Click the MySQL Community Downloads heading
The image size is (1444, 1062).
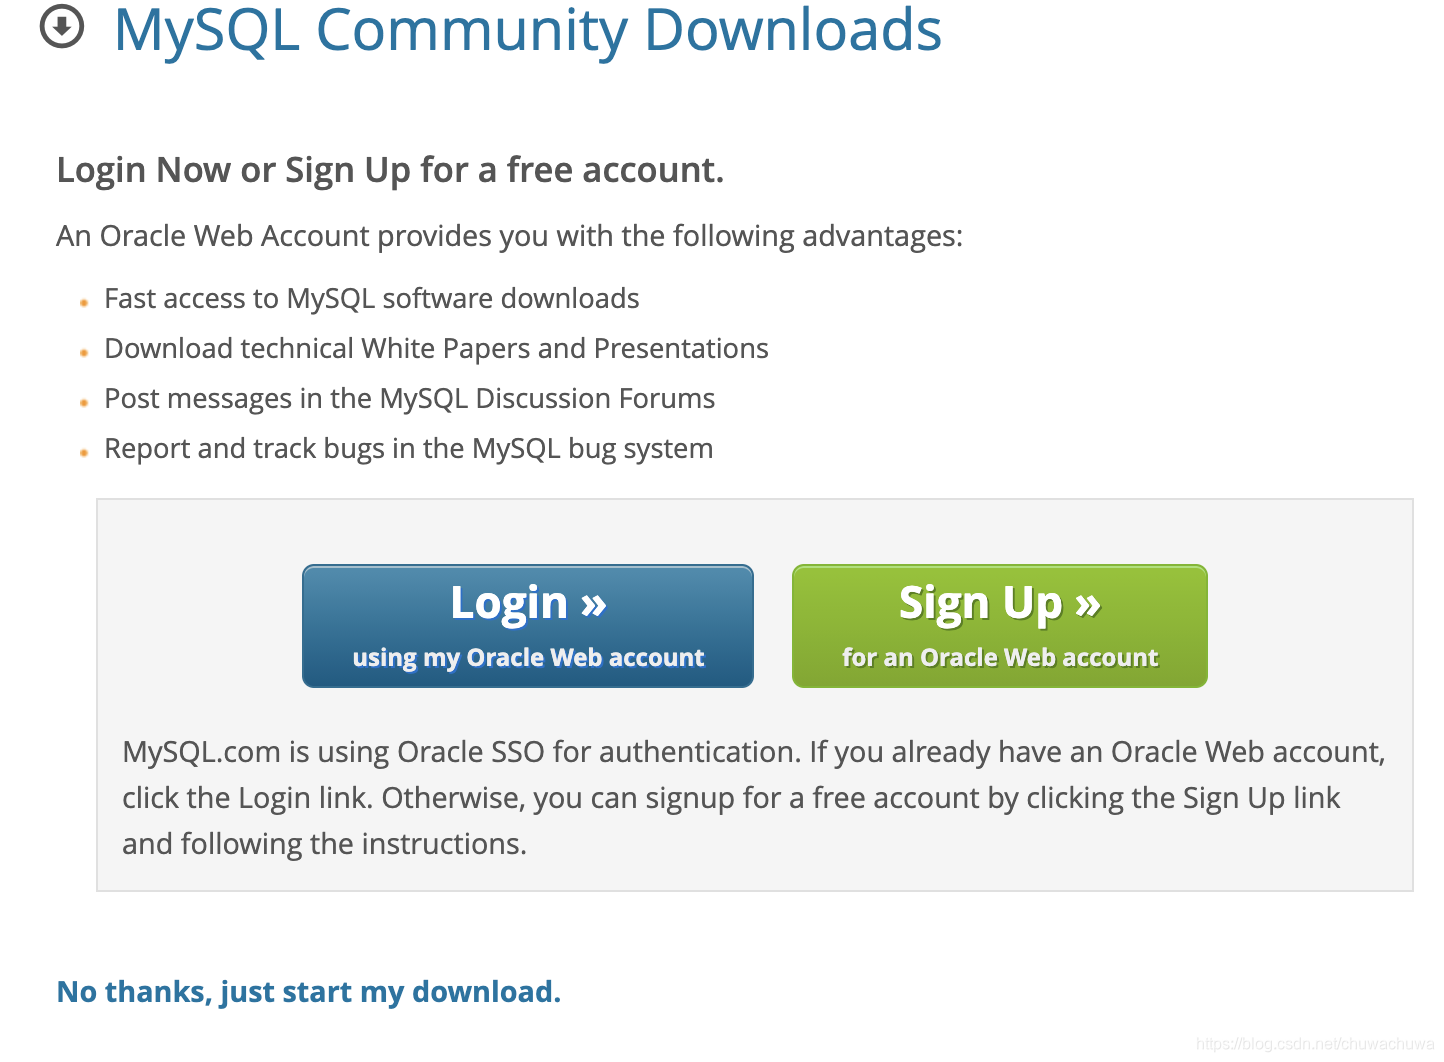(528, 31)
